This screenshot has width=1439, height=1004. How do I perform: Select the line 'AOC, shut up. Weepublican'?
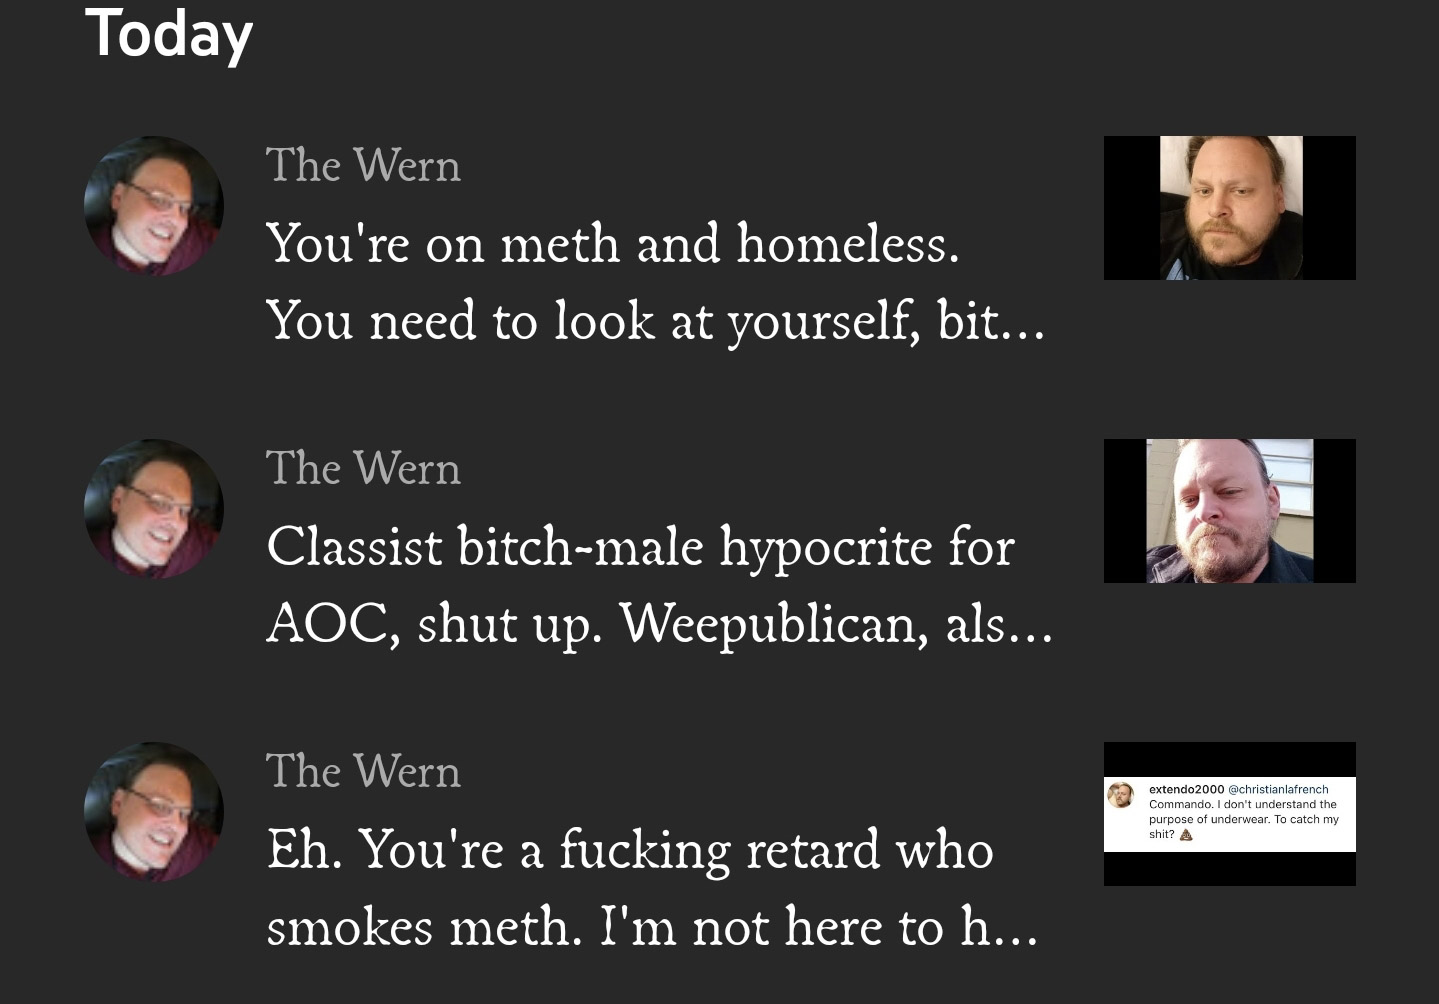[660, 624]
